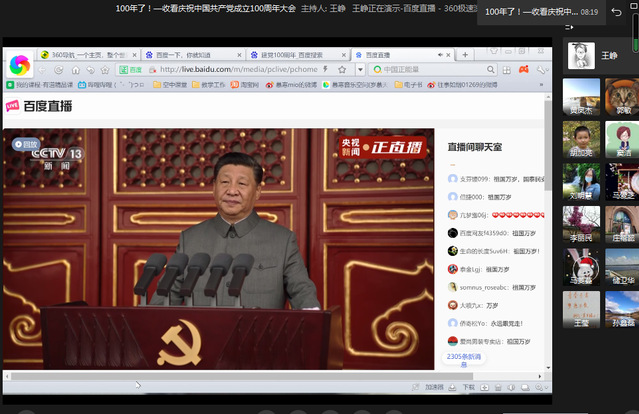639x414 pixels.
Task: Click the 中国正能量 search box
Action: coord(432,70)
